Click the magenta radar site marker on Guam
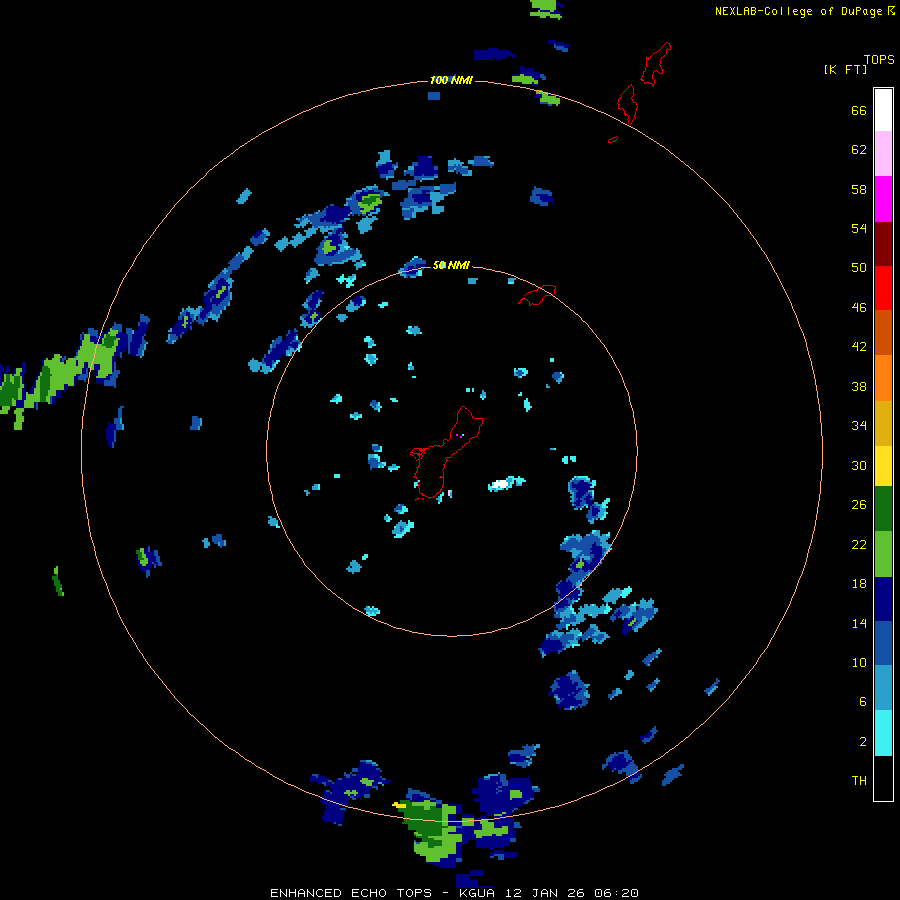 click(x=460, y=436)
